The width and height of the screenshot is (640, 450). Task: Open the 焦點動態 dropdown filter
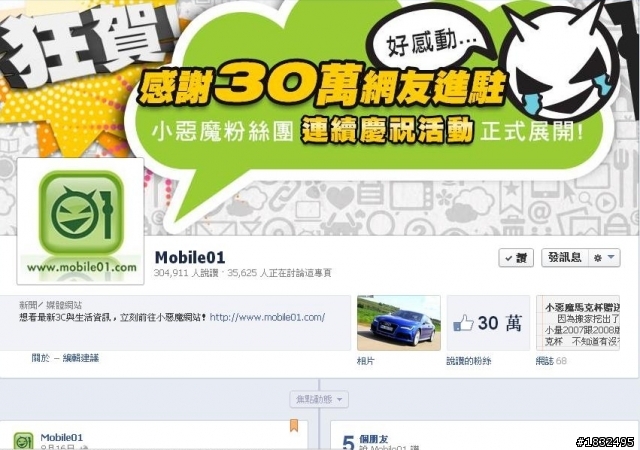click(x=319, y=399)
